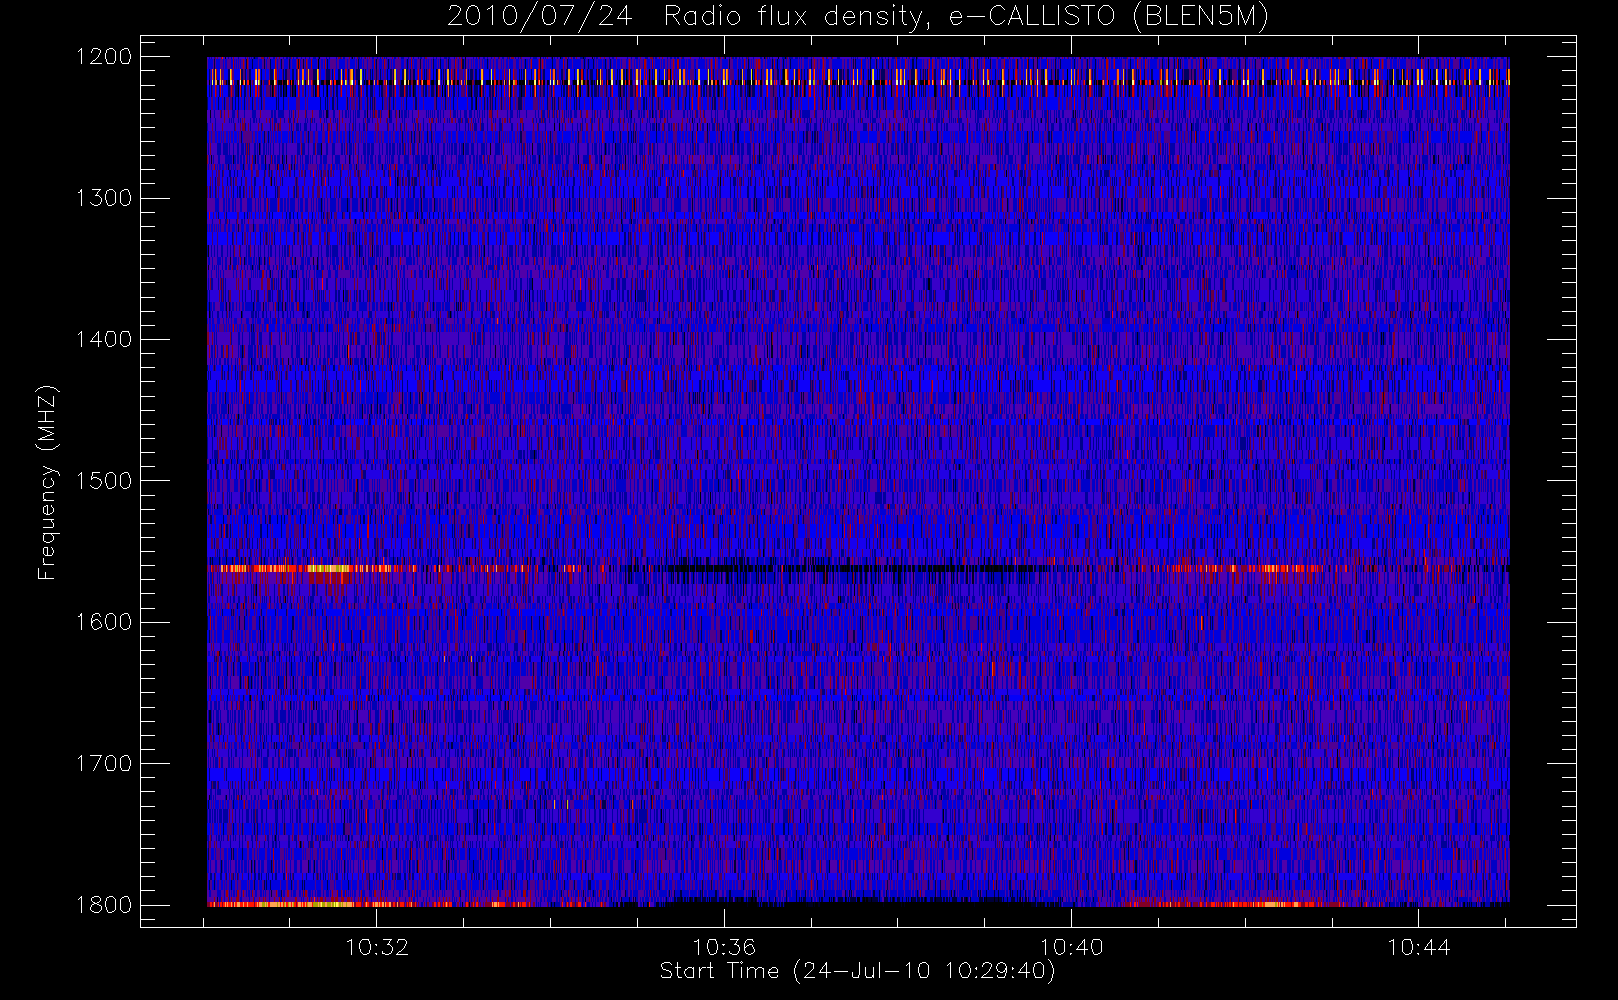This screenshot has height=1000, width=1618.
Task: Click the 1600 frequency axis label
Action: tap(104, 622)
